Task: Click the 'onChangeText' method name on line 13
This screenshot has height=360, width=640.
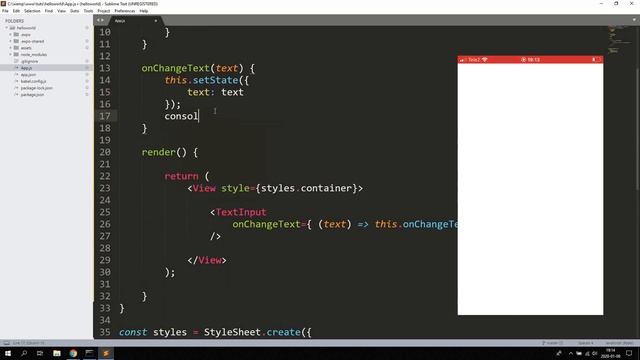Action: (x=176, y=68)
